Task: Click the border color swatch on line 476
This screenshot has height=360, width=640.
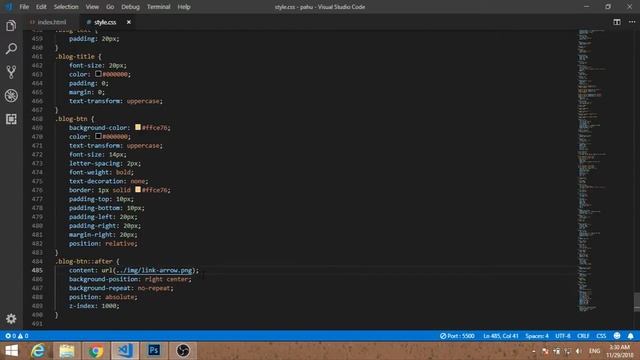Action: [138, 190]
